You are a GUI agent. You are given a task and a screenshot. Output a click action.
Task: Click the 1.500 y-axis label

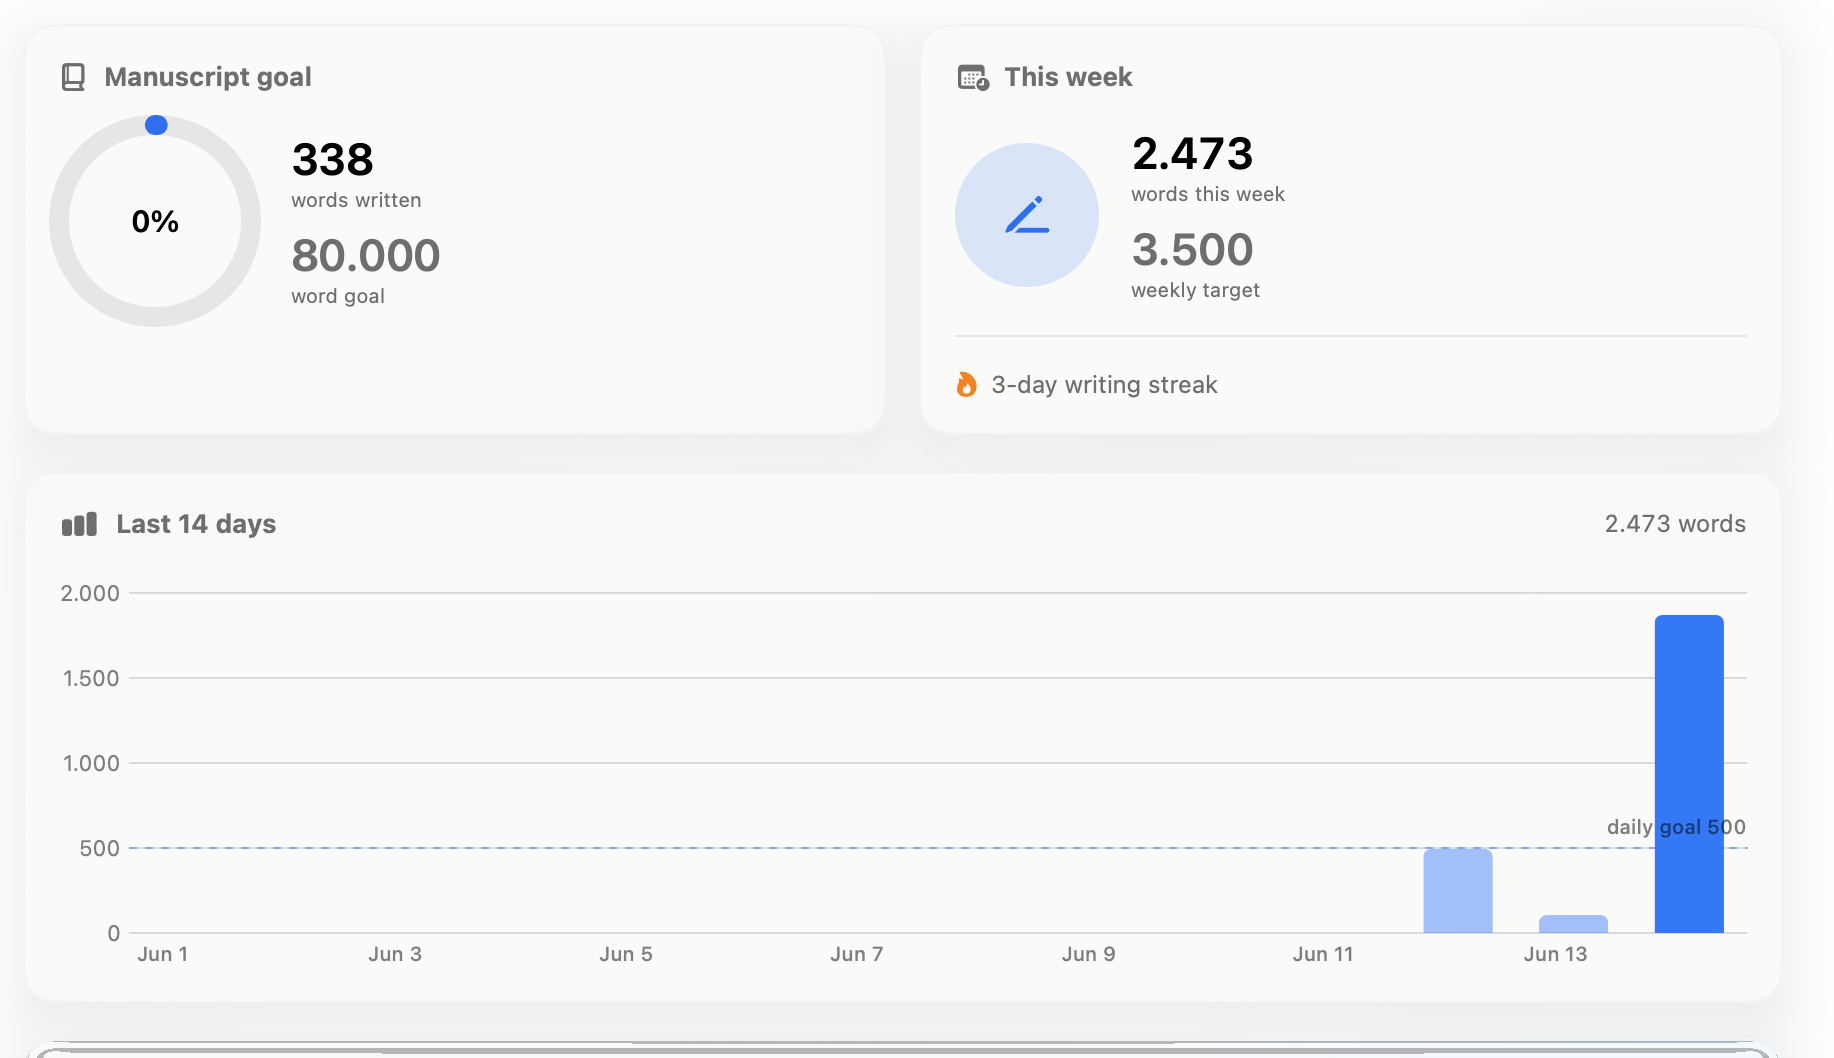point(91,678)
